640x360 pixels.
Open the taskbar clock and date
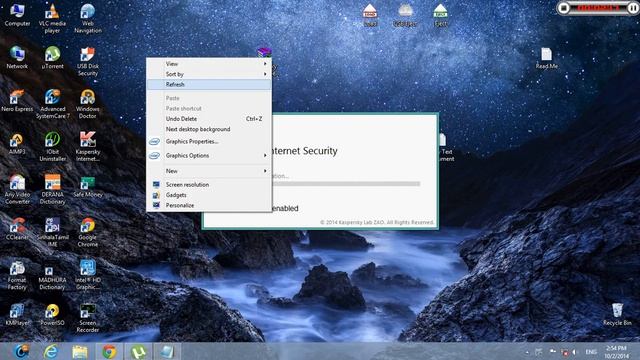pyautogui.click(x=616, y=352)
